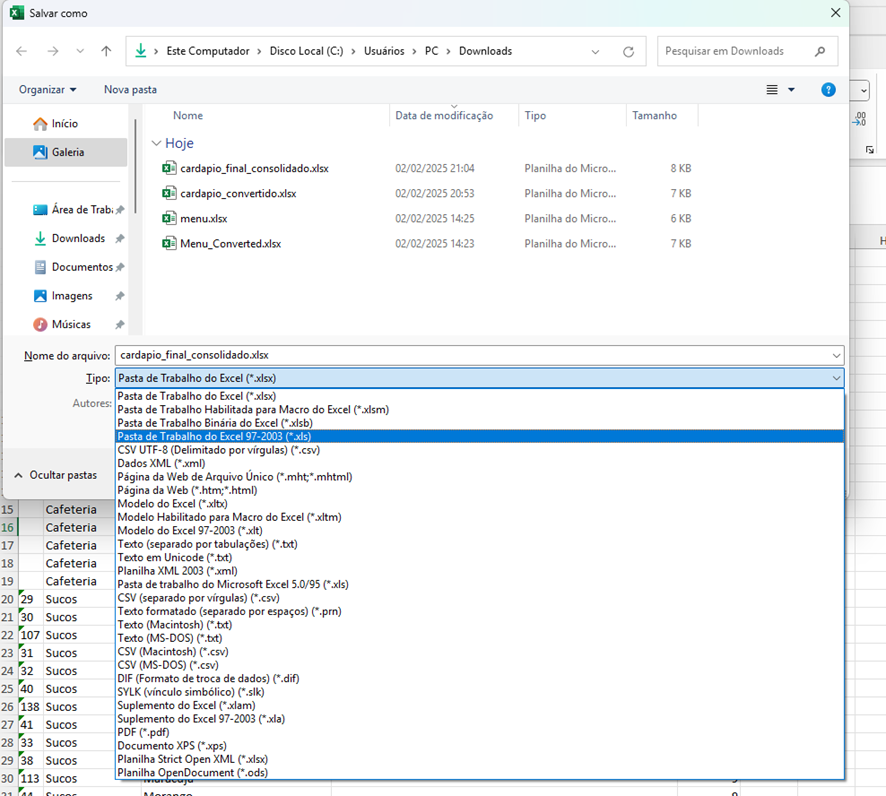The height and width of the screenshot is (796, 886).
Task: Open Músicas in the sidebar
Action: tap(70, 324)
